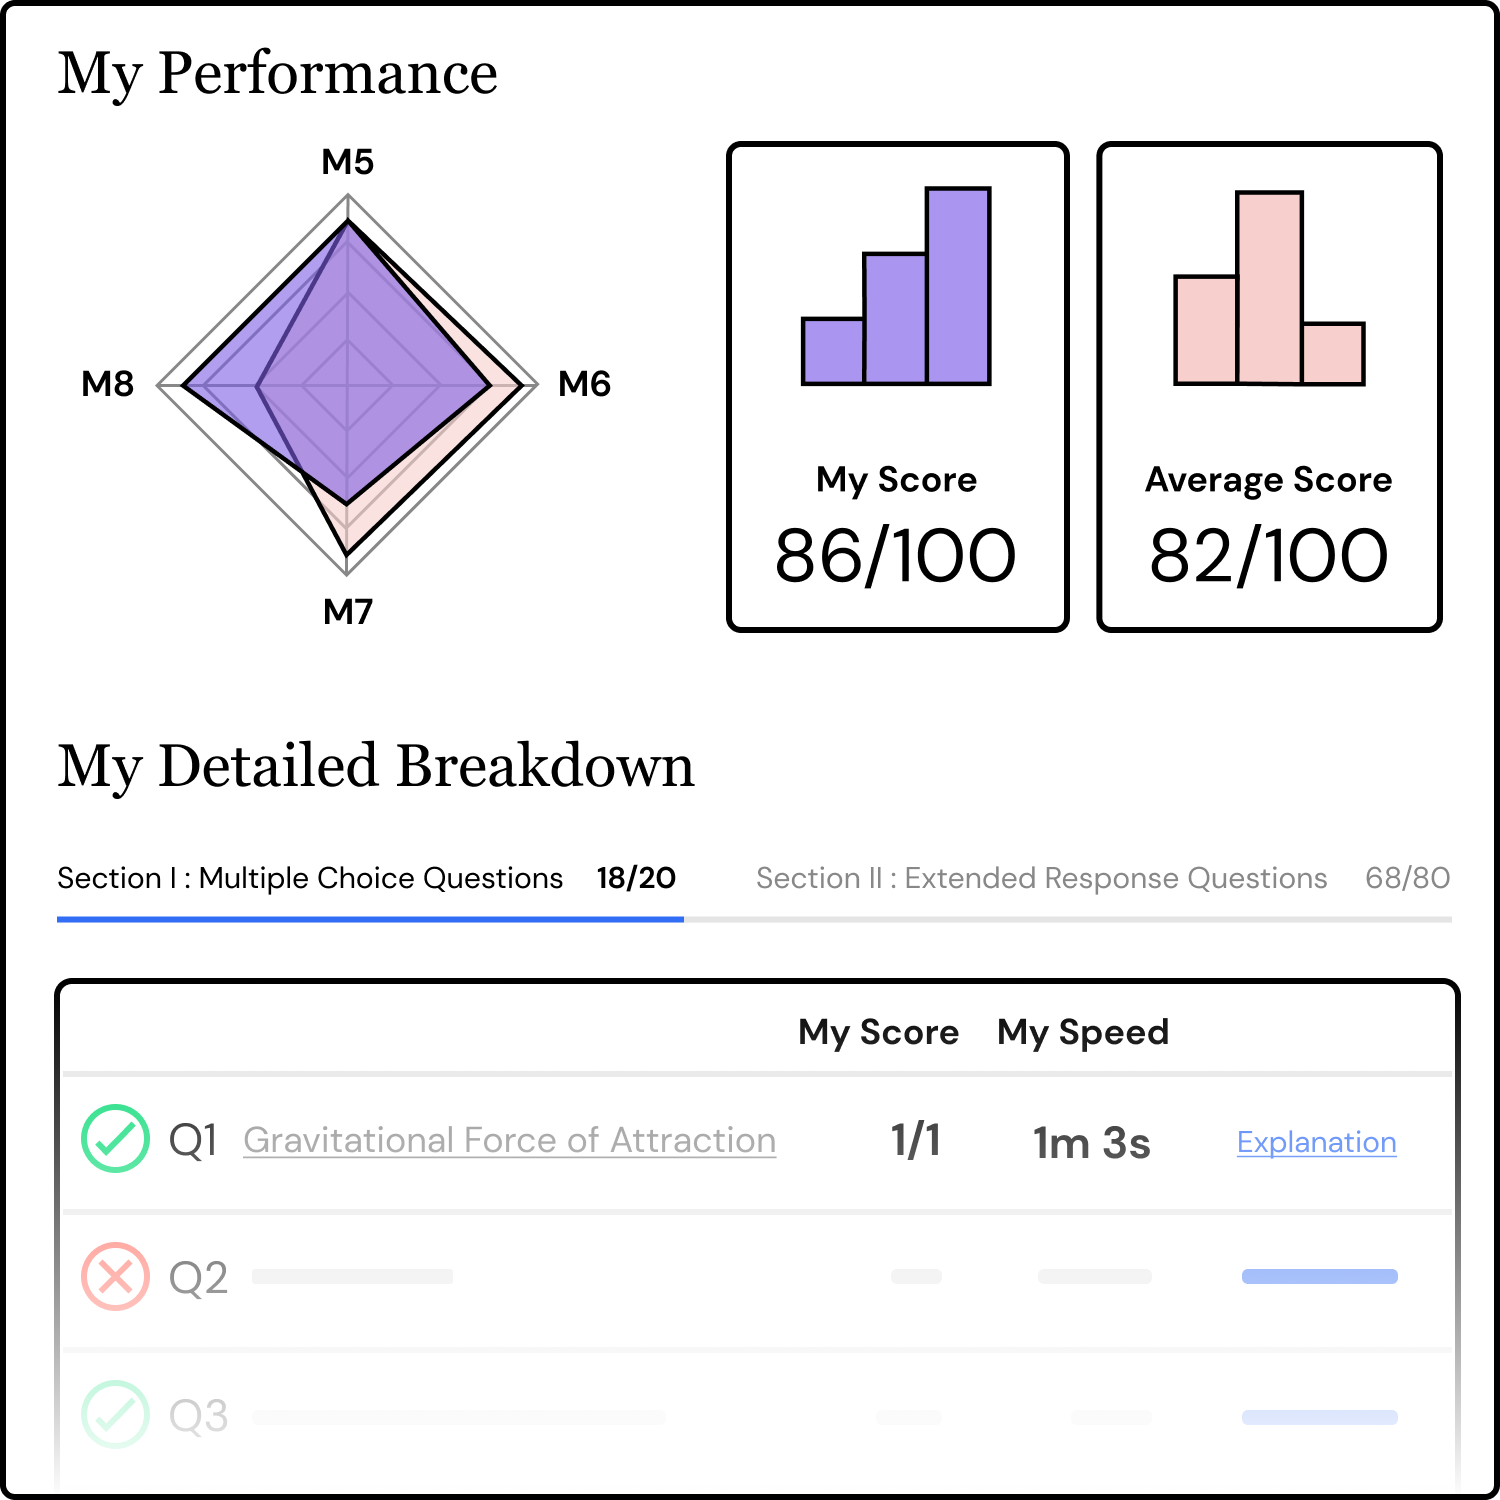Expand the Q3 explanation entry
Viewport: 1500px width, 1500px height.
1318,1415
